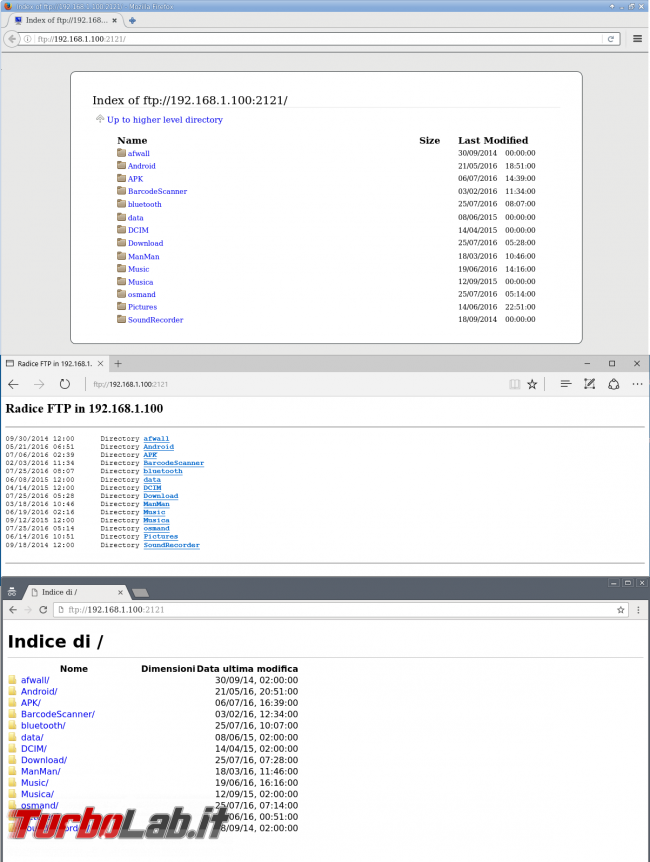Open BarcodeScanner folder in Firefox listing
Screen dimensions: 650x862
point(157,191)
